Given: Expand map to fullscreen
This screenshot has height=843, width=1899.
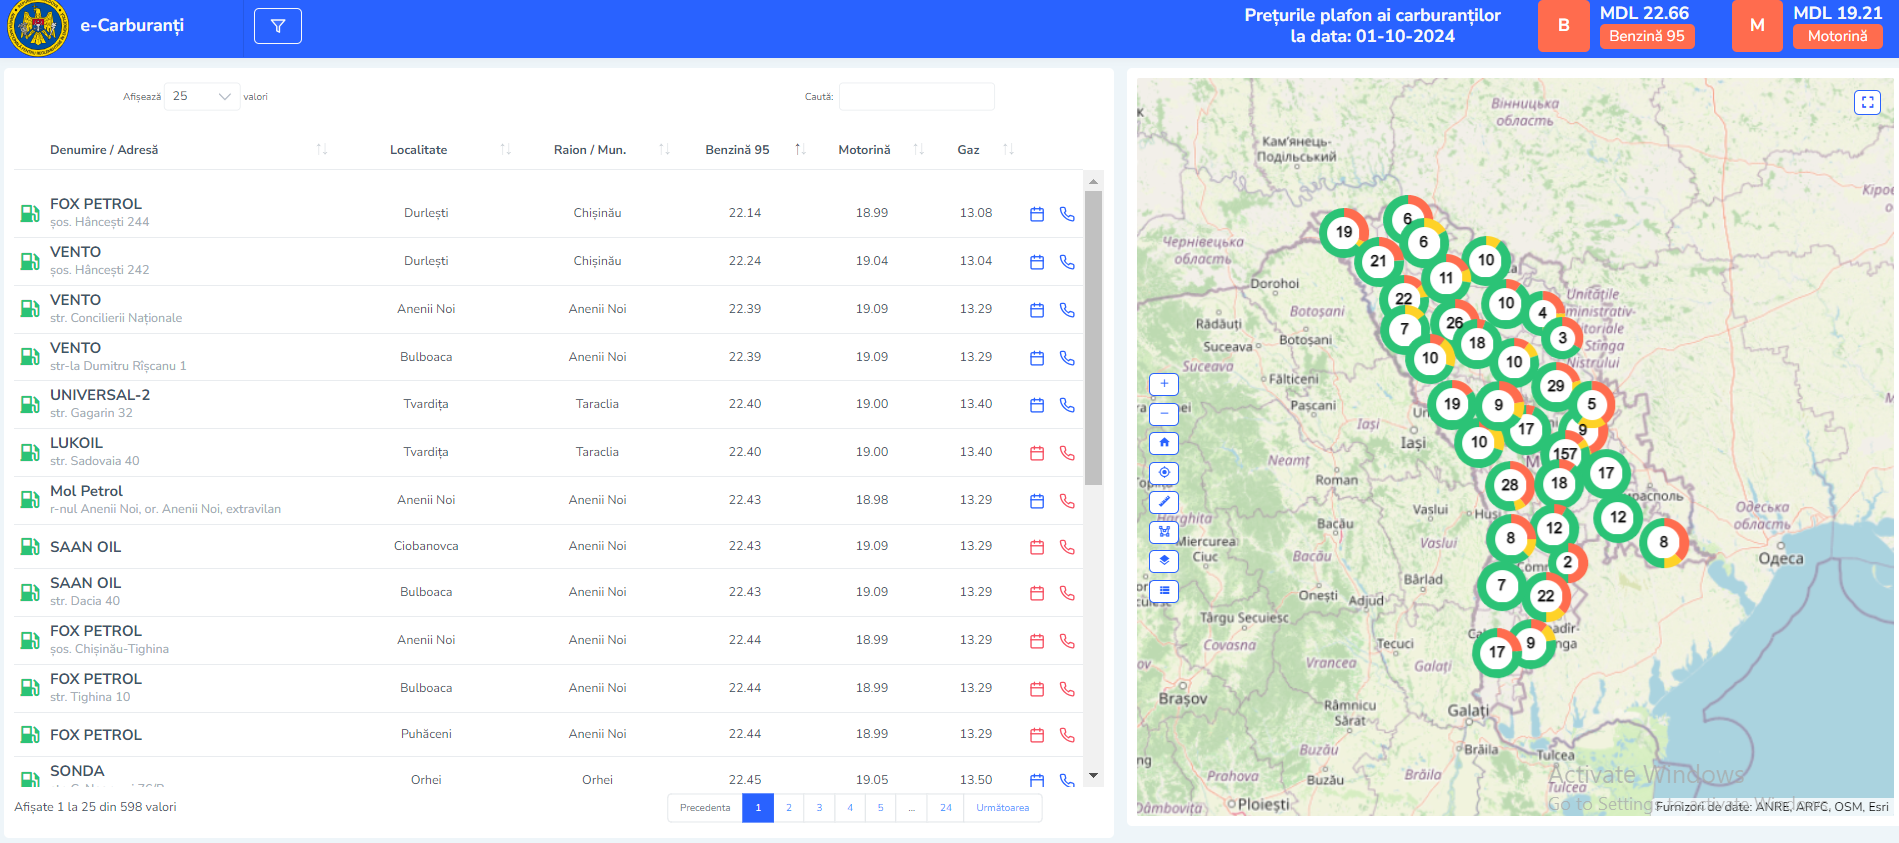Looking at the screenshot, I should [1867, 102].
